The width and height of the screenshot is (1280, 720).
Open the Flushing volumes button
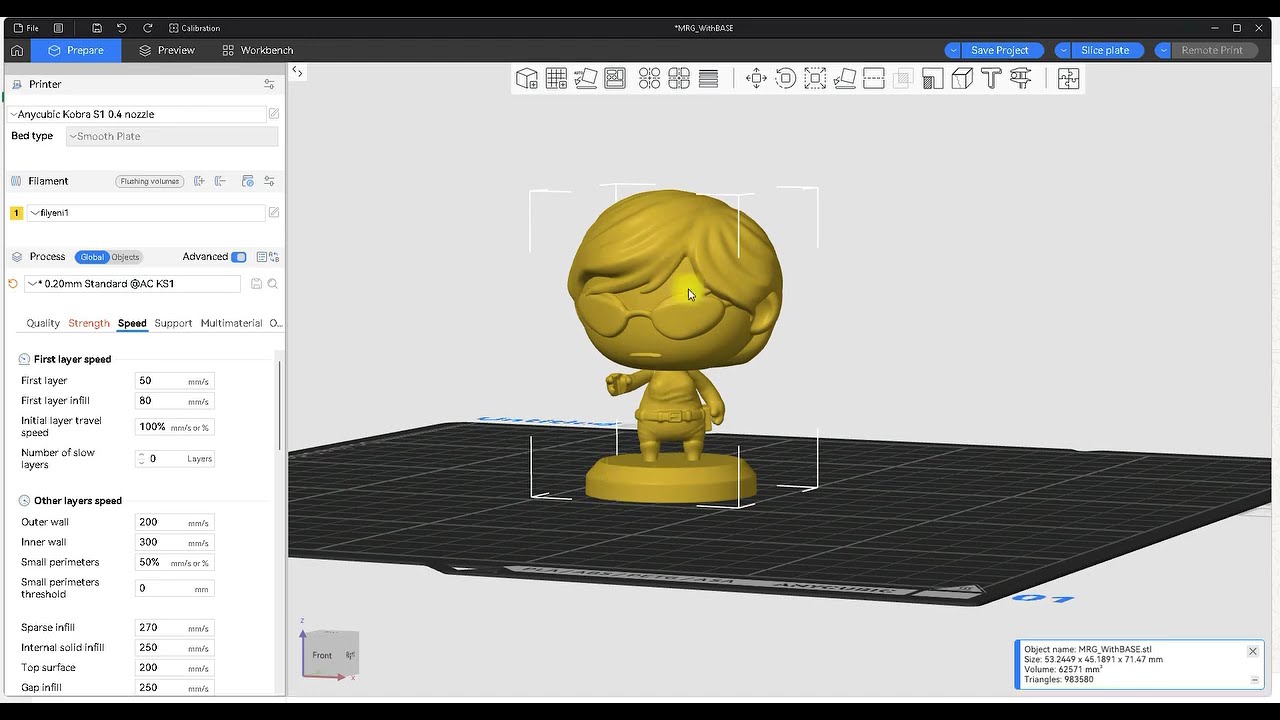149,181
